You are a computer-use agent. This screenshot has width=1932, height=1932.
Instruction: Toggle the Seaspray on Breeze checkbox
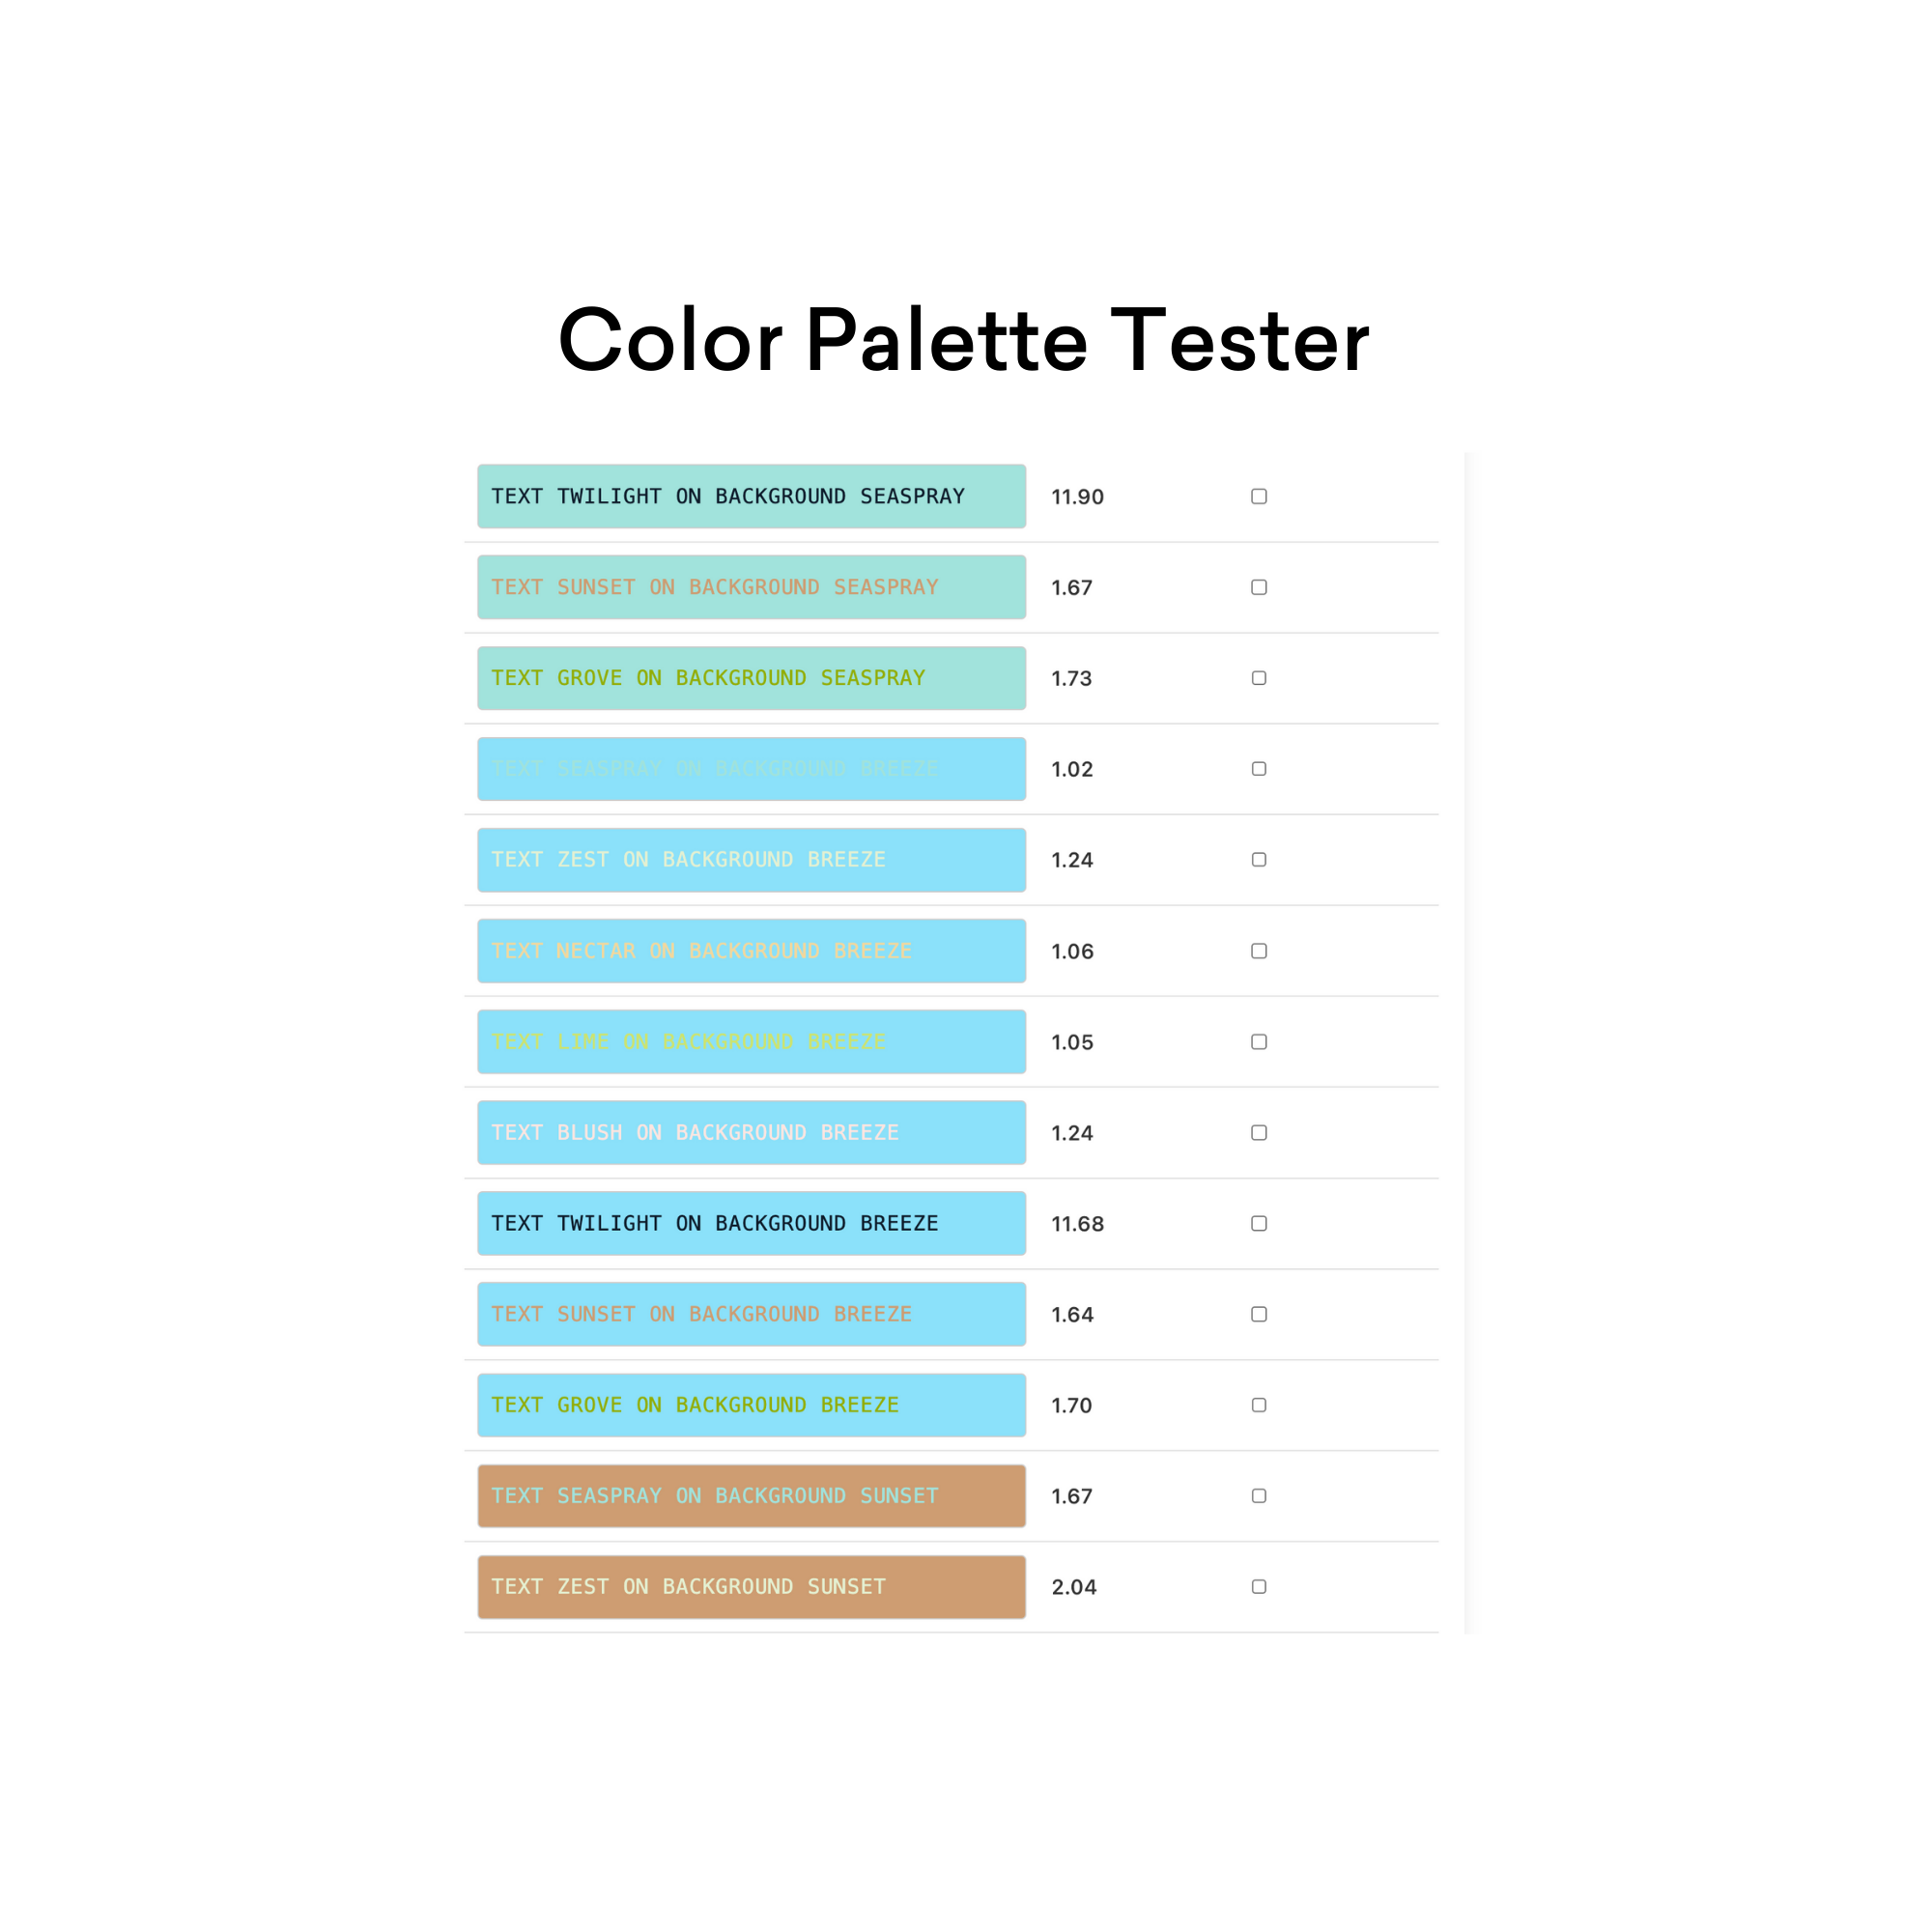point(1259,769)
